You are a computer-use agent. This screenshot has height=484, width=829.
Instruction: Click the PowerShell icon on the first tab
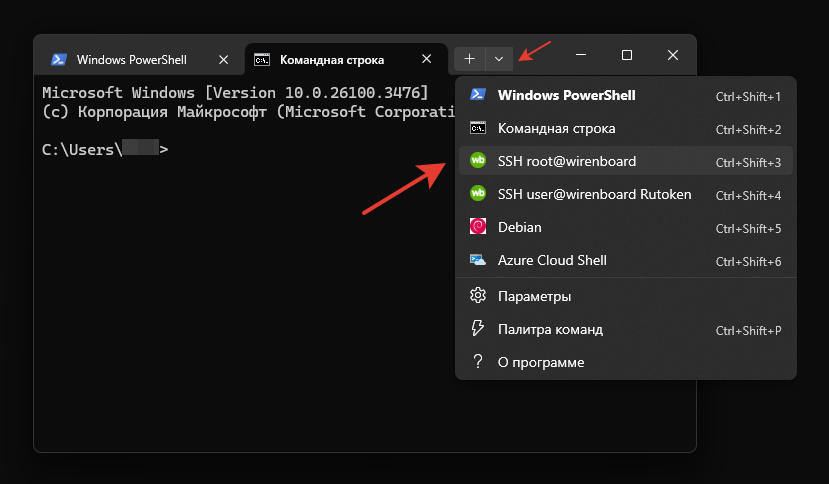(59, 59)
